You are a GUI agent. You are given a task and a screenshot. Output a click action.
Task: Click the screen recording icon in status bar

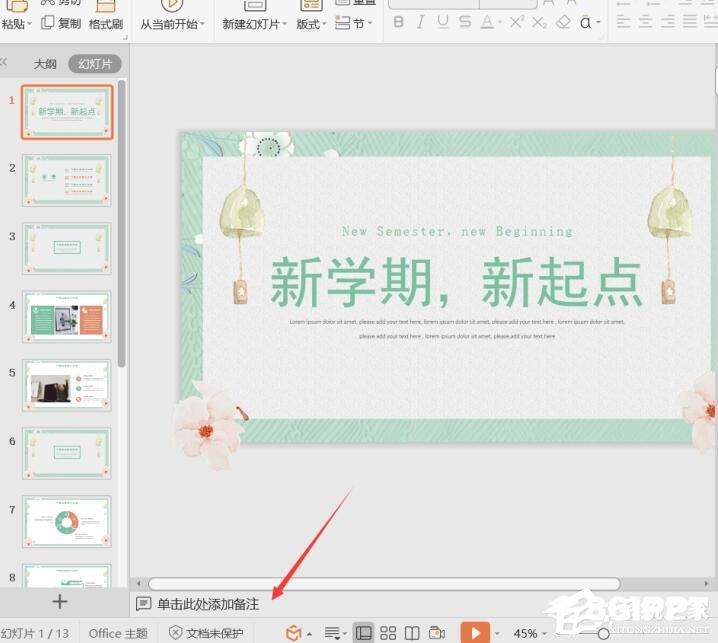436,633
